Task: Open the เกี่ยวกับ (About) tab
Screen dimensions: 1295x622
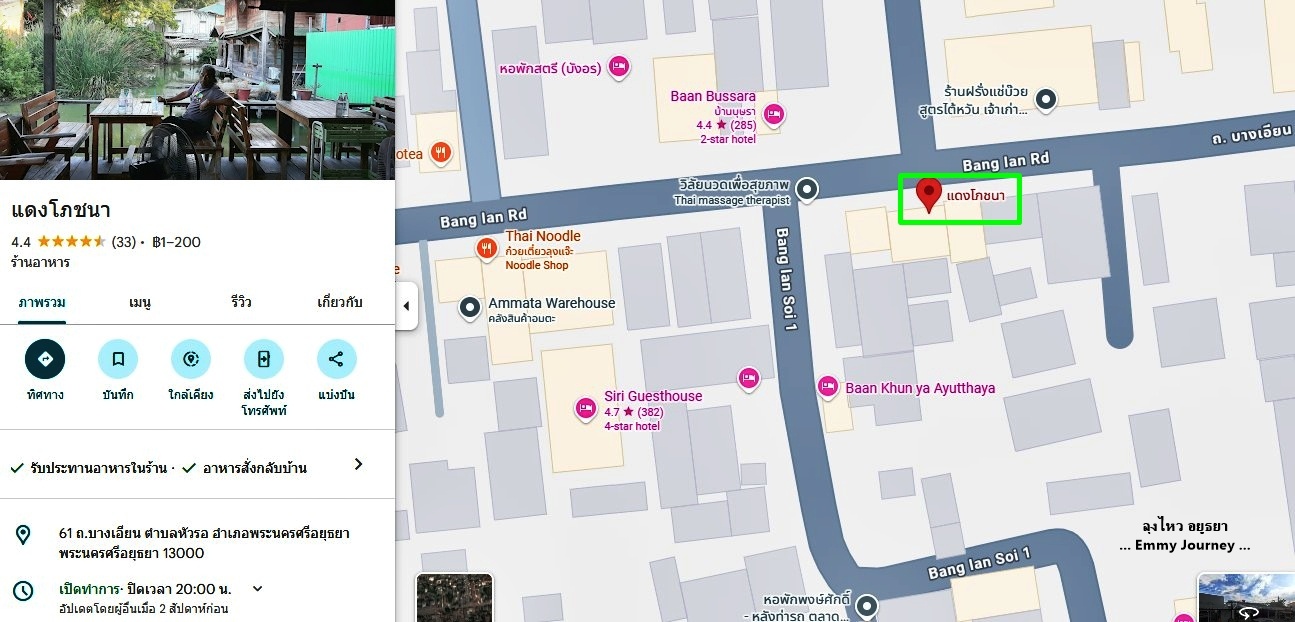Action: (x=340, y=302)
